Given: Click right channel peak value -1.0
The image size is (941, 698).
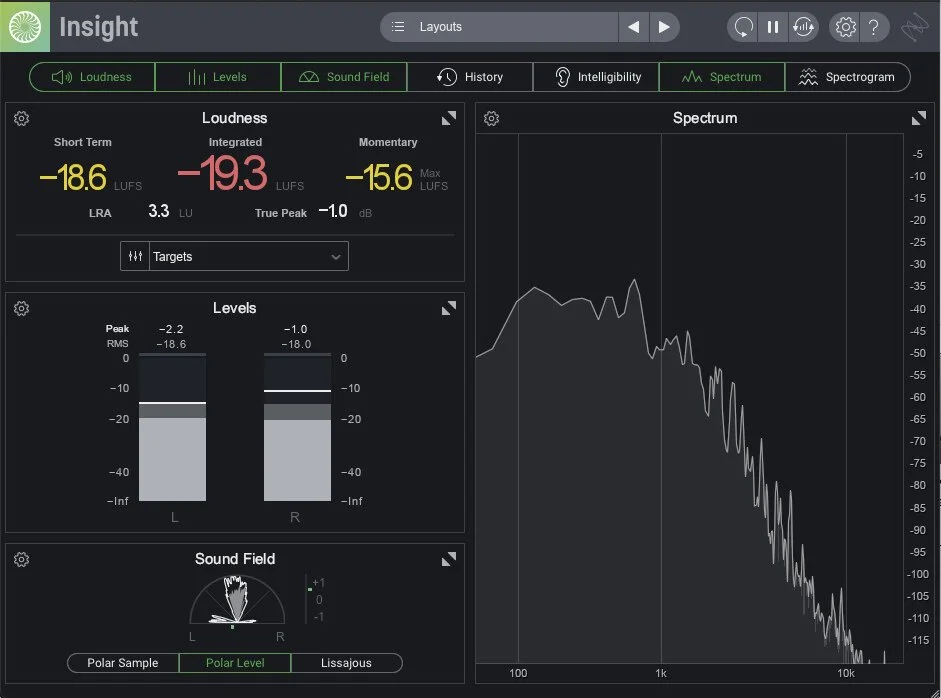Looking at the screenshot, I should [x=295, y=329].
